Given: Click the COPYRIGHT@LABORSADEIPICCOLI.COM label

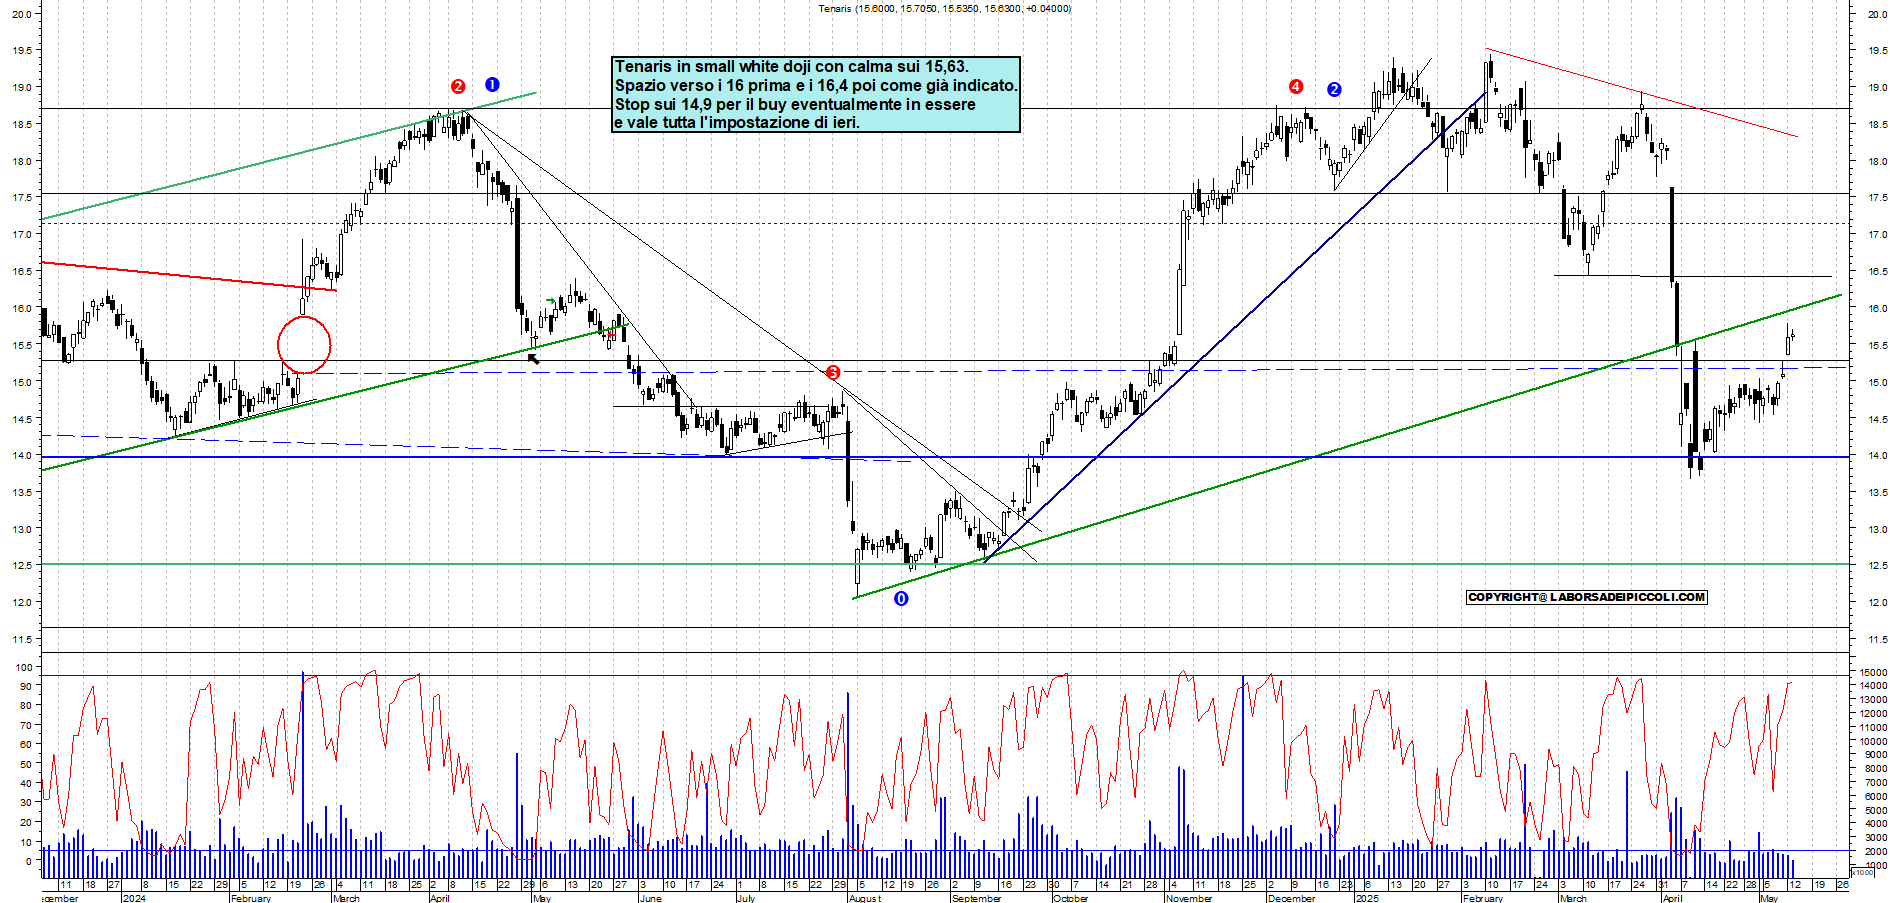Looking at the screenshot, I should pyautogui.click(x=1587, y=597).
